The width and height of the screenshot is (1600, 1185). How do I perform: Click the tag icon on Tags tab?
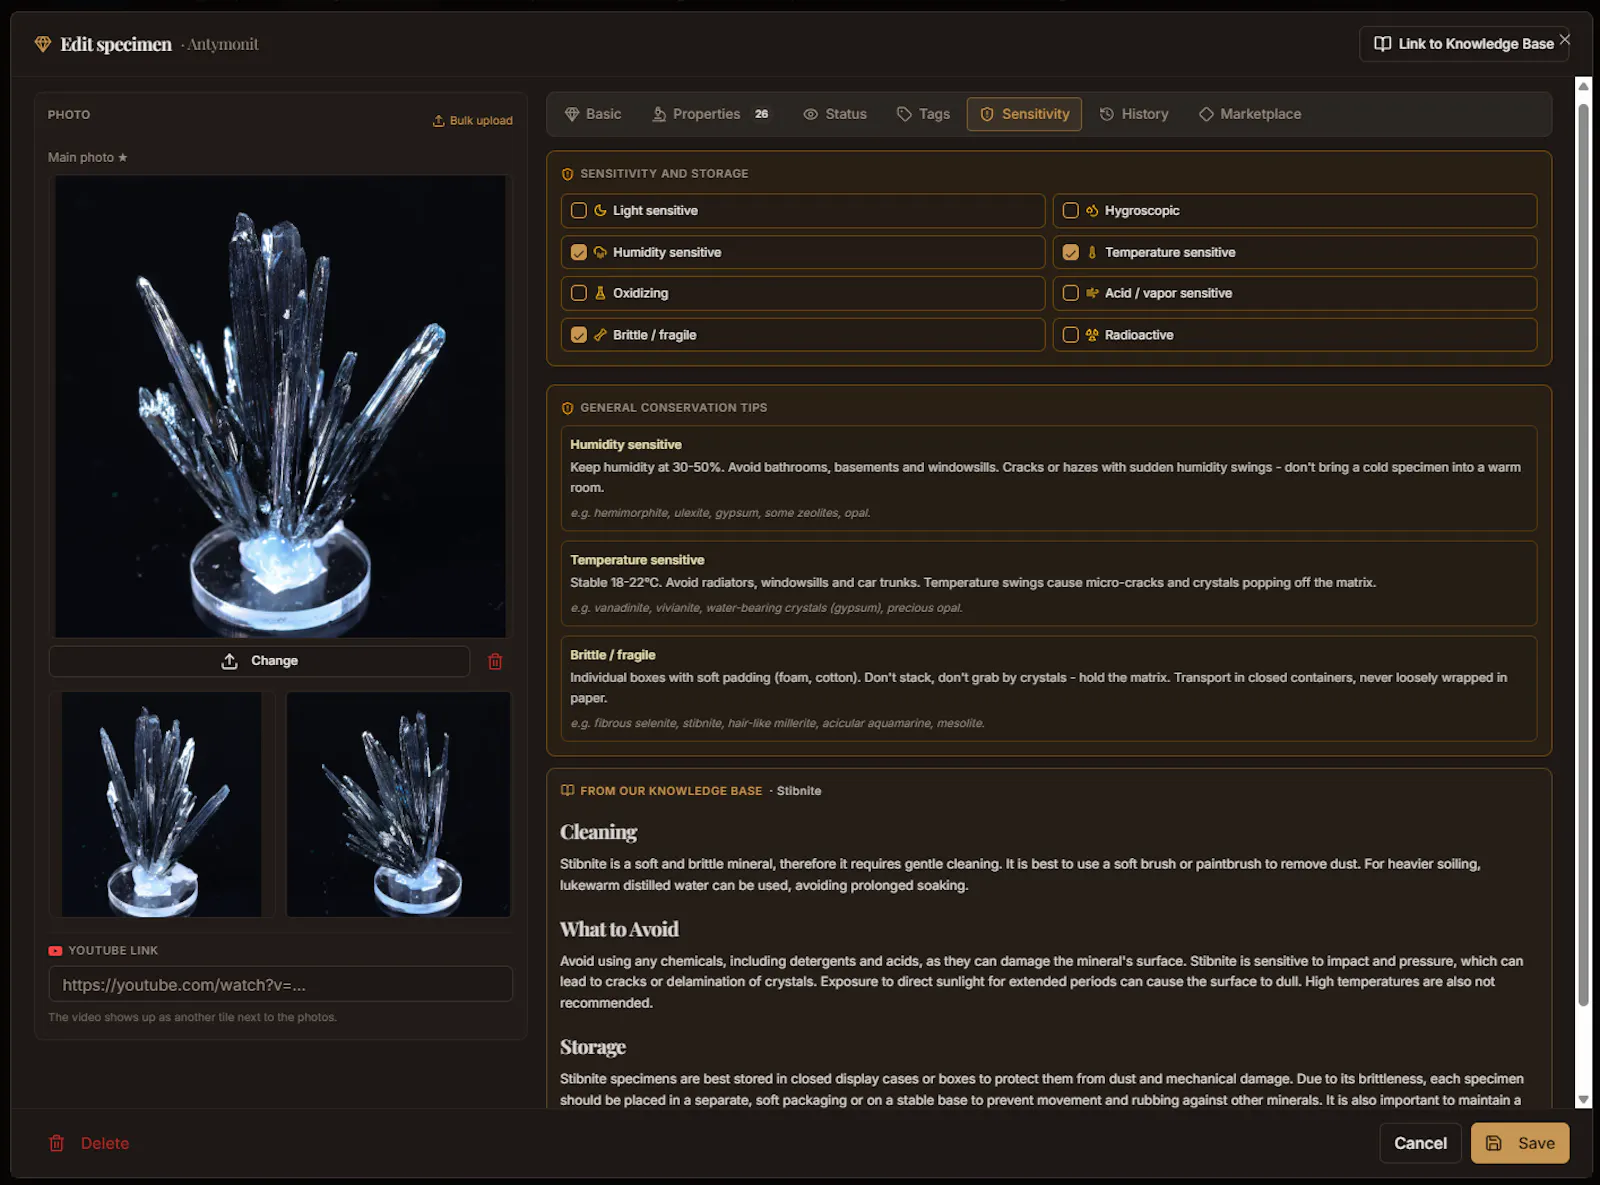904,114
